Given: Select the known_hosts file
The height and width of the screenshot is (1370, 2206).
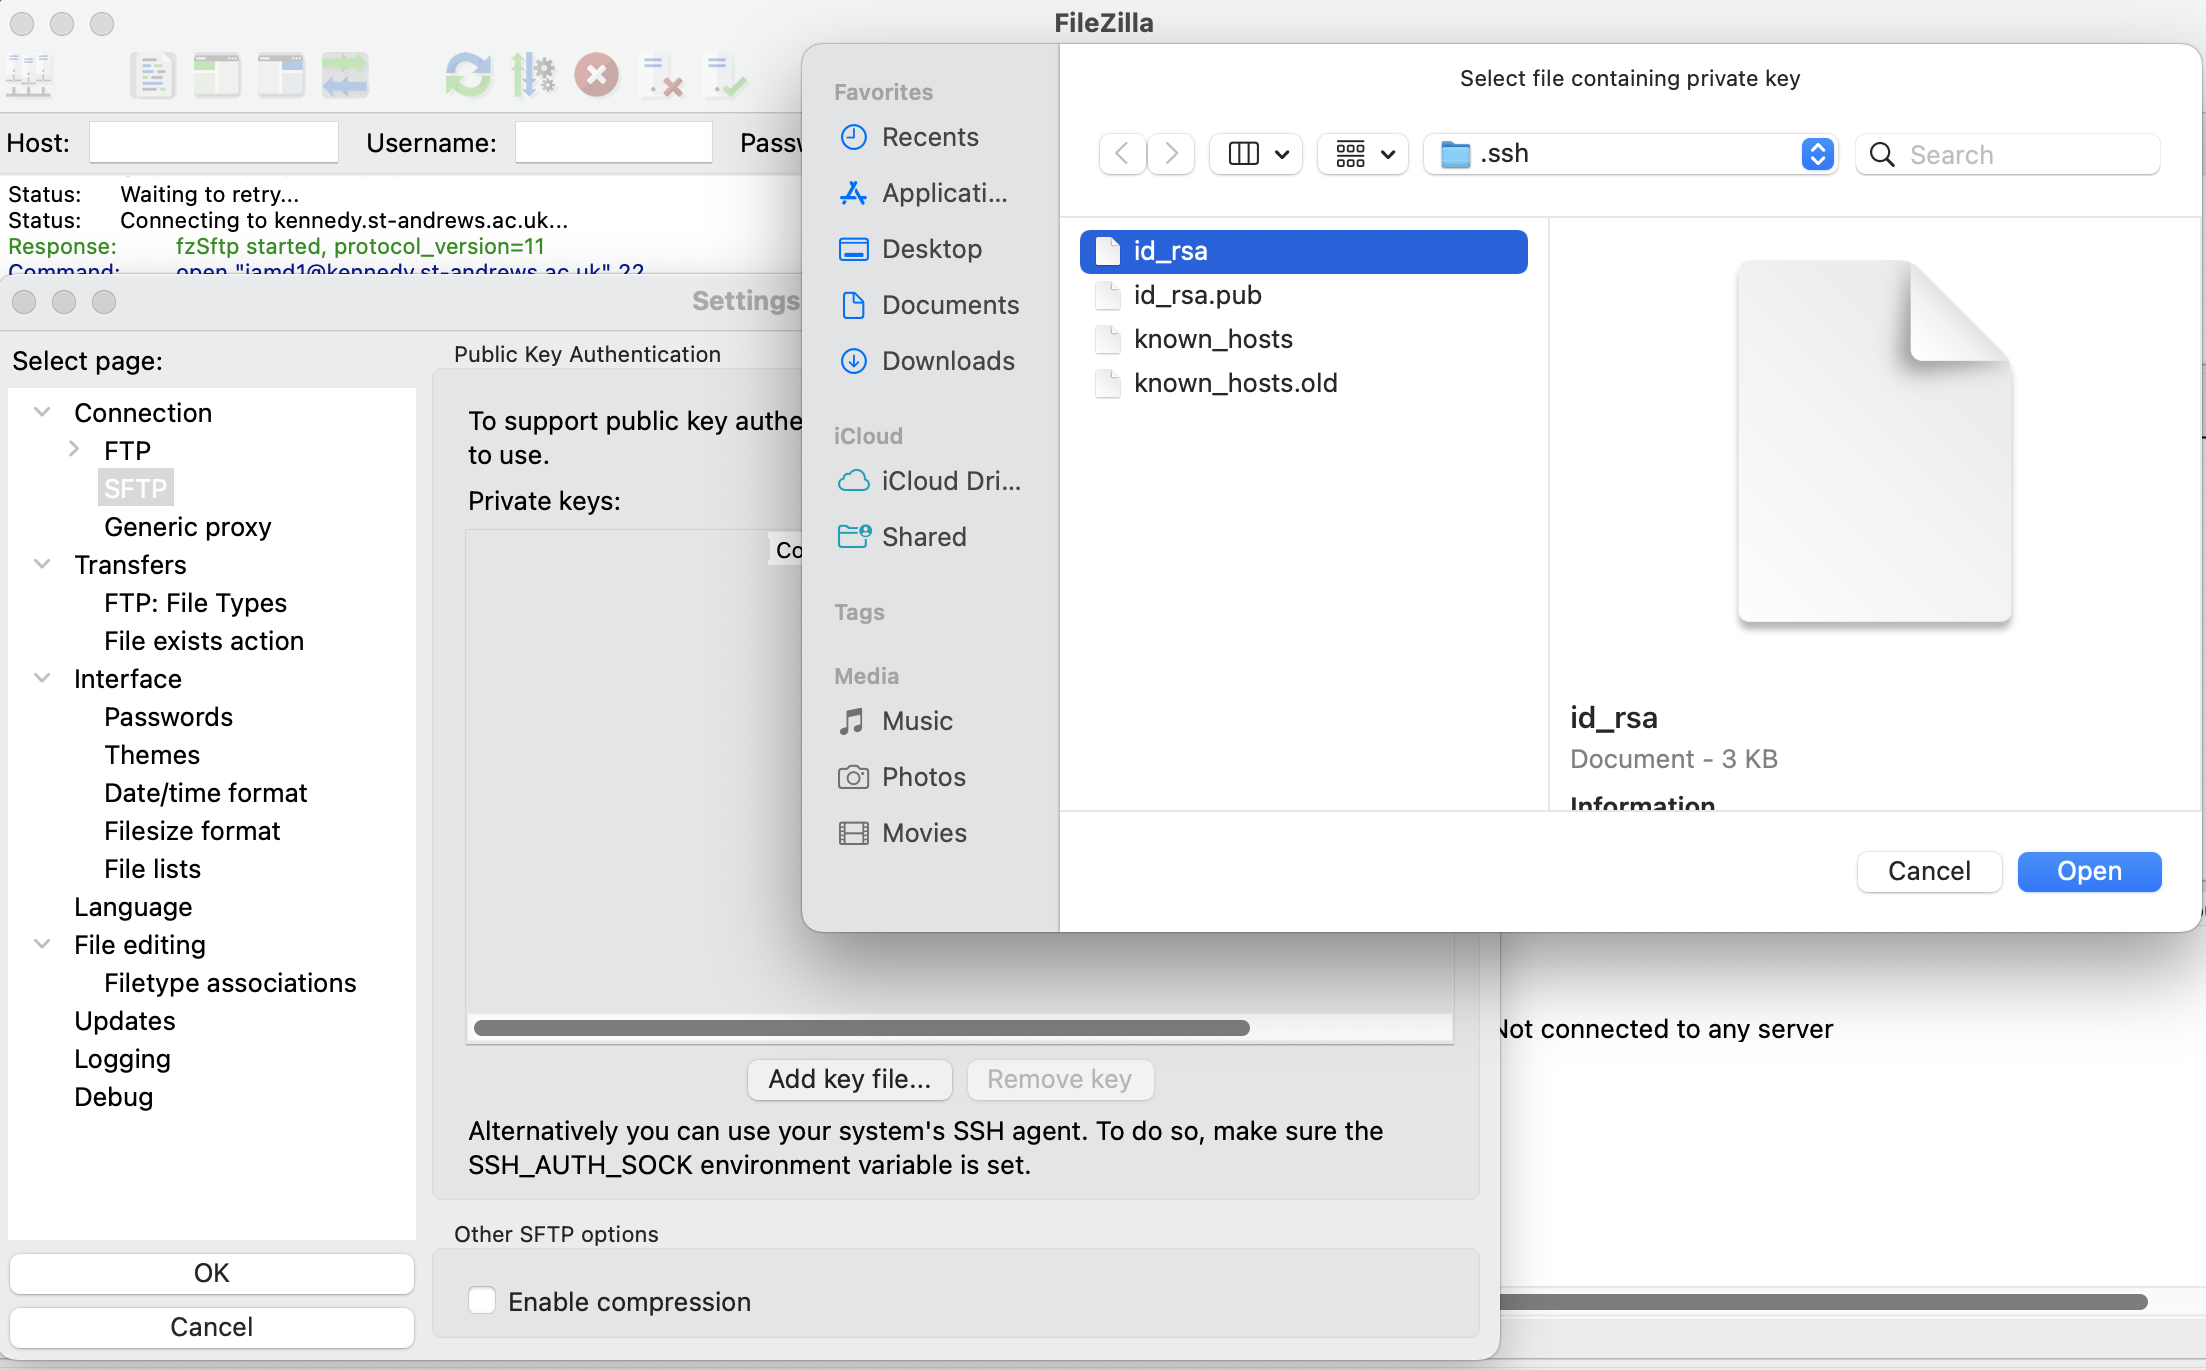Looking at the screenshot, I should coord(1303,339).
